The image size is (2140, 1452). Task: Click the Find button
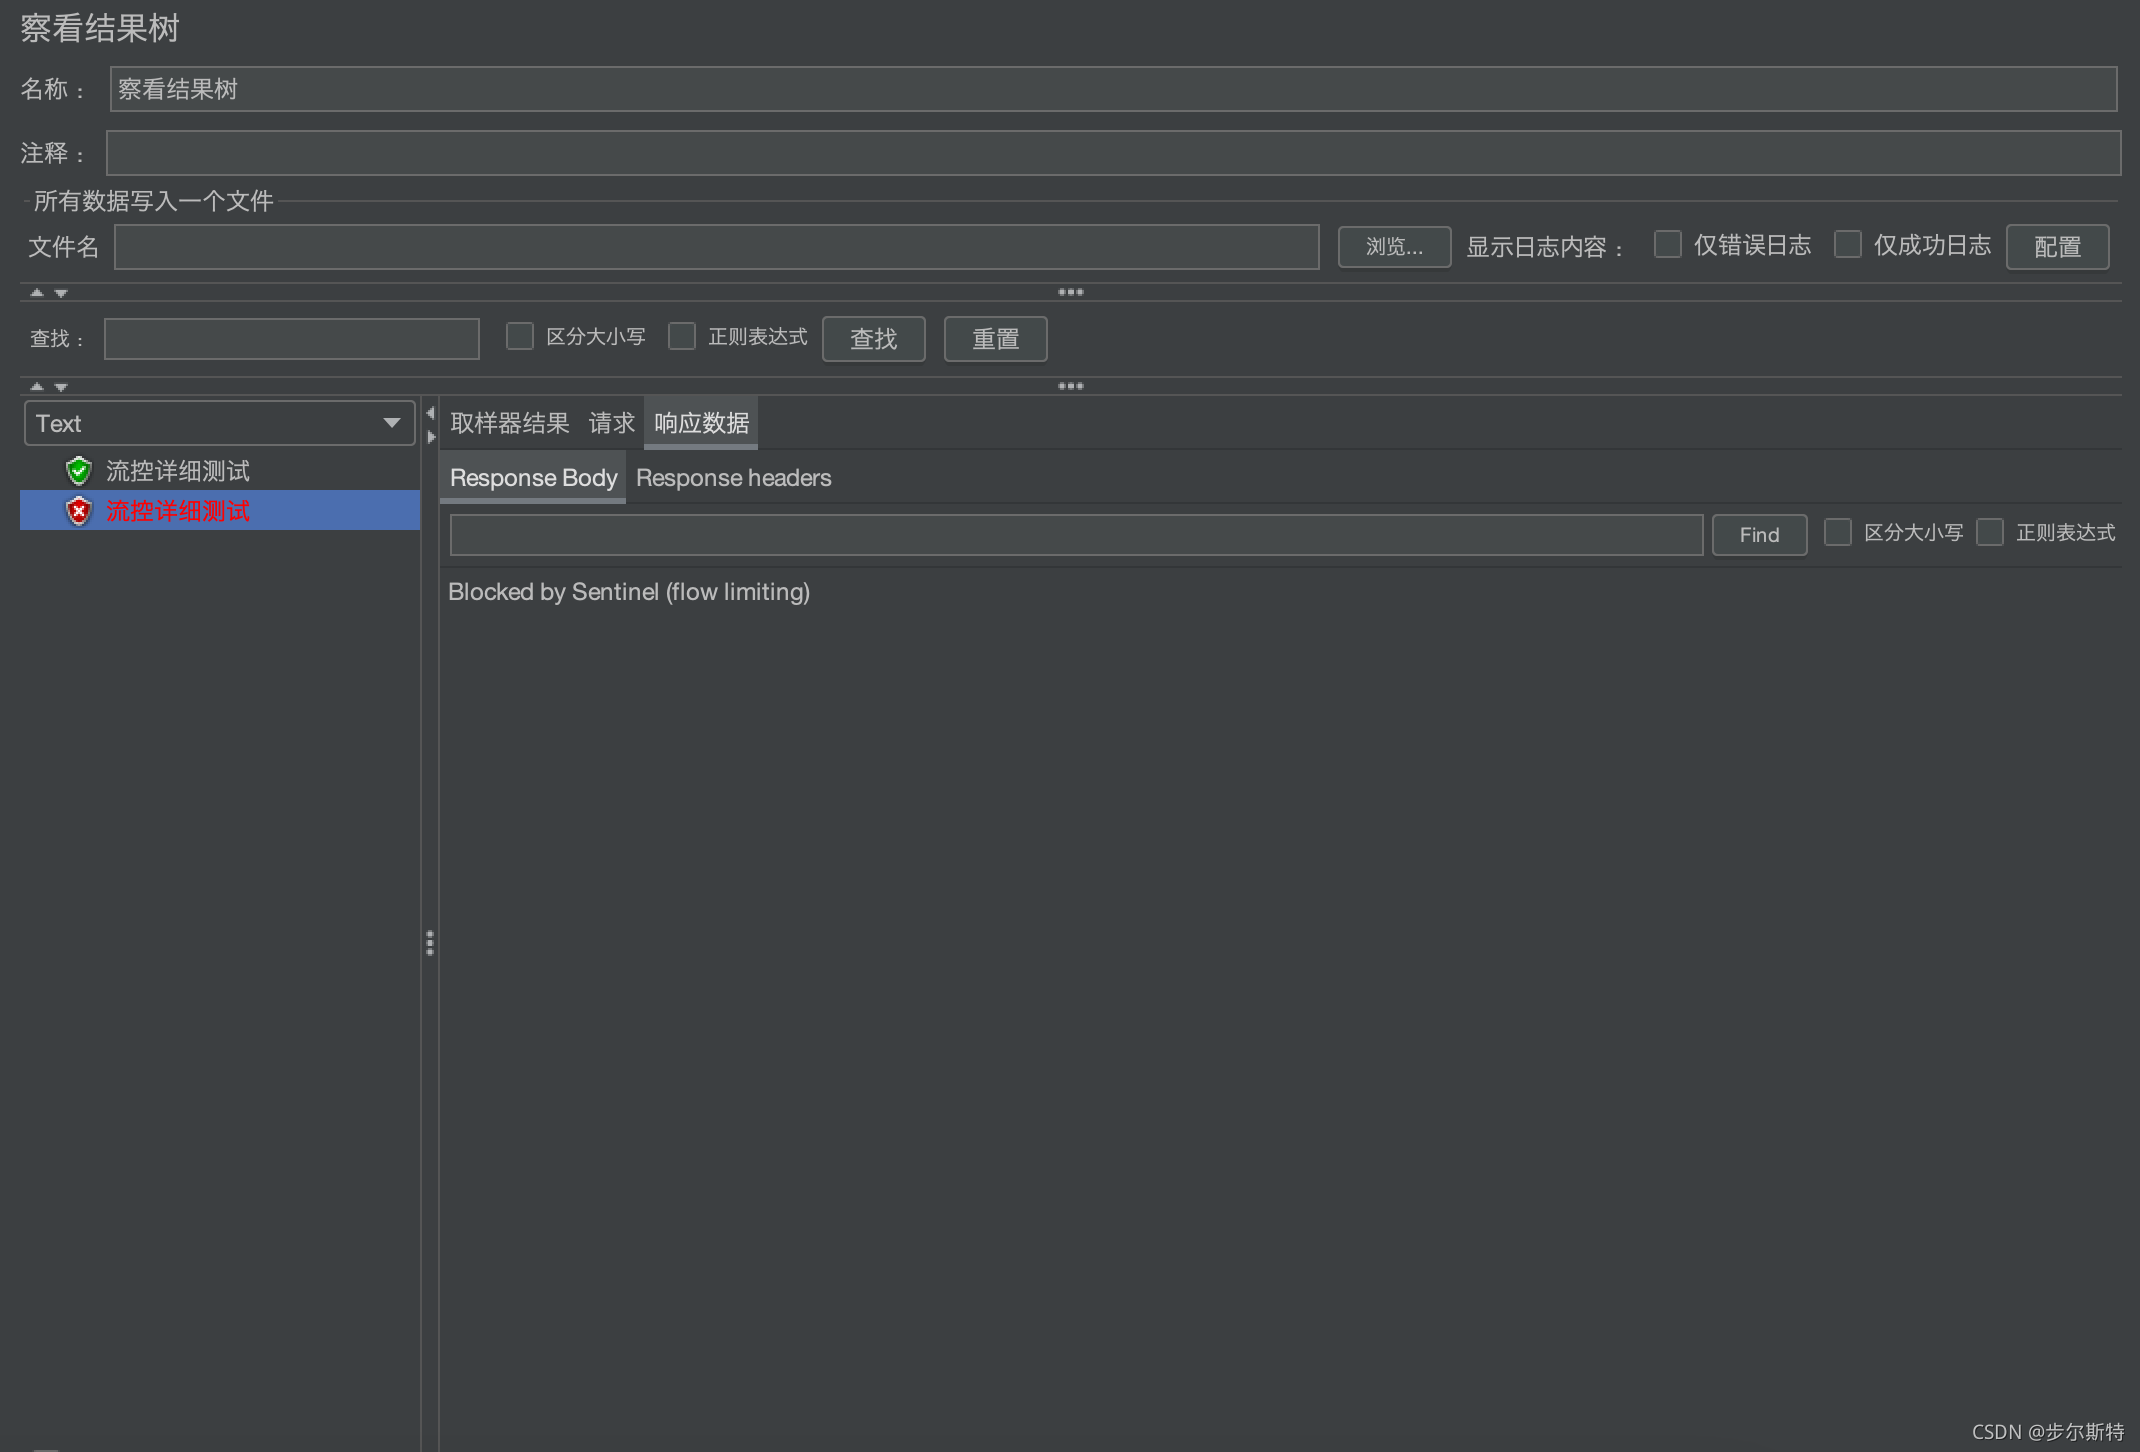point(1758,535)
